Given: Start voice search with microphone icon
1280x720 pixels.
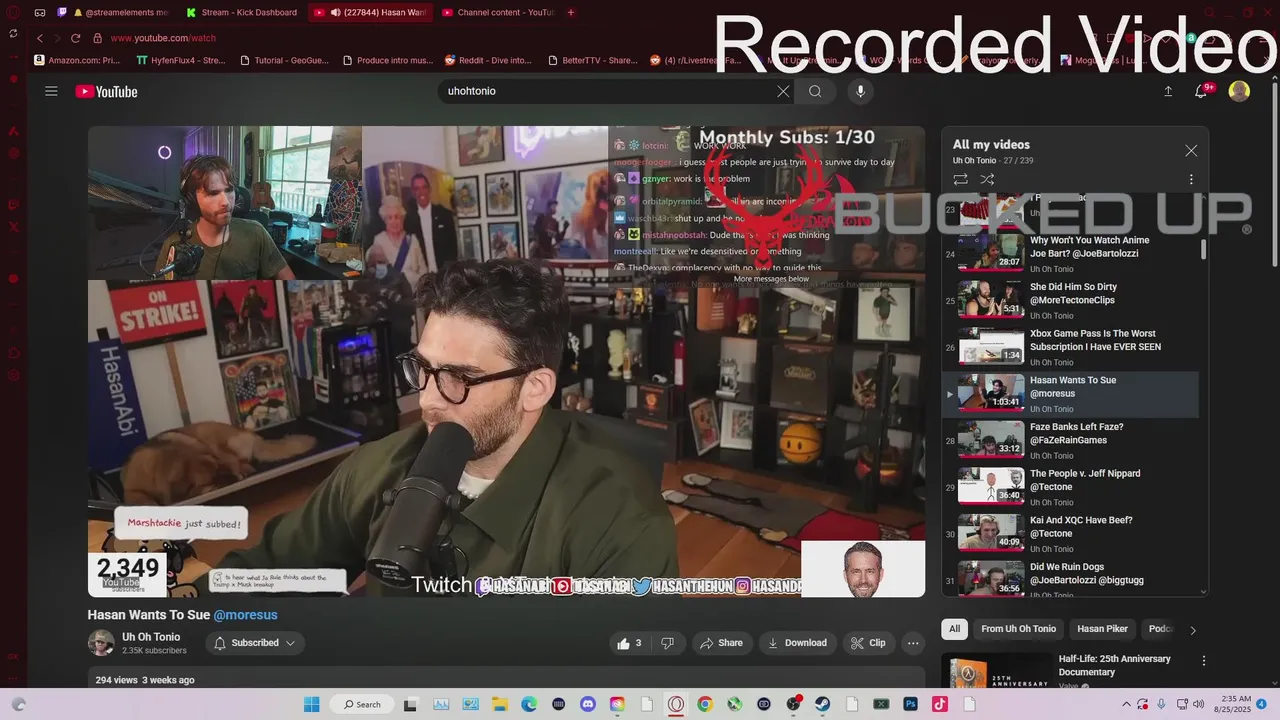Looking at the screenshot, I should pos(860,91).
